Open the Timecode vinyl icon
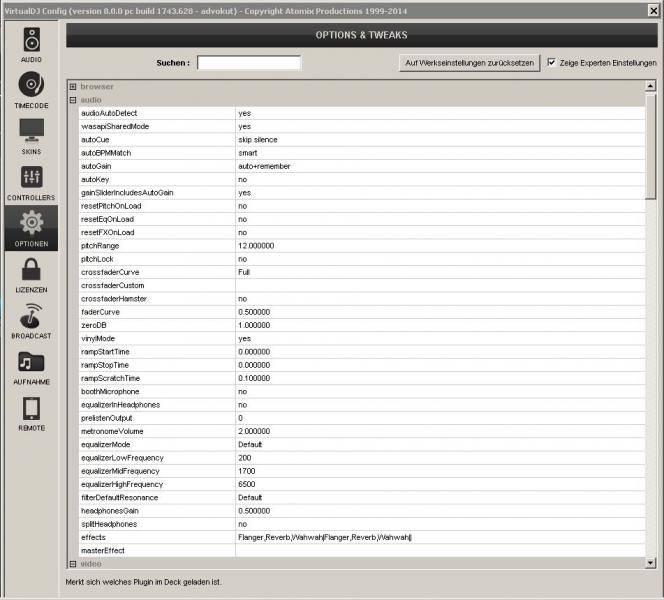Viewport: 664px width, 600px height. tap(31, 84)
